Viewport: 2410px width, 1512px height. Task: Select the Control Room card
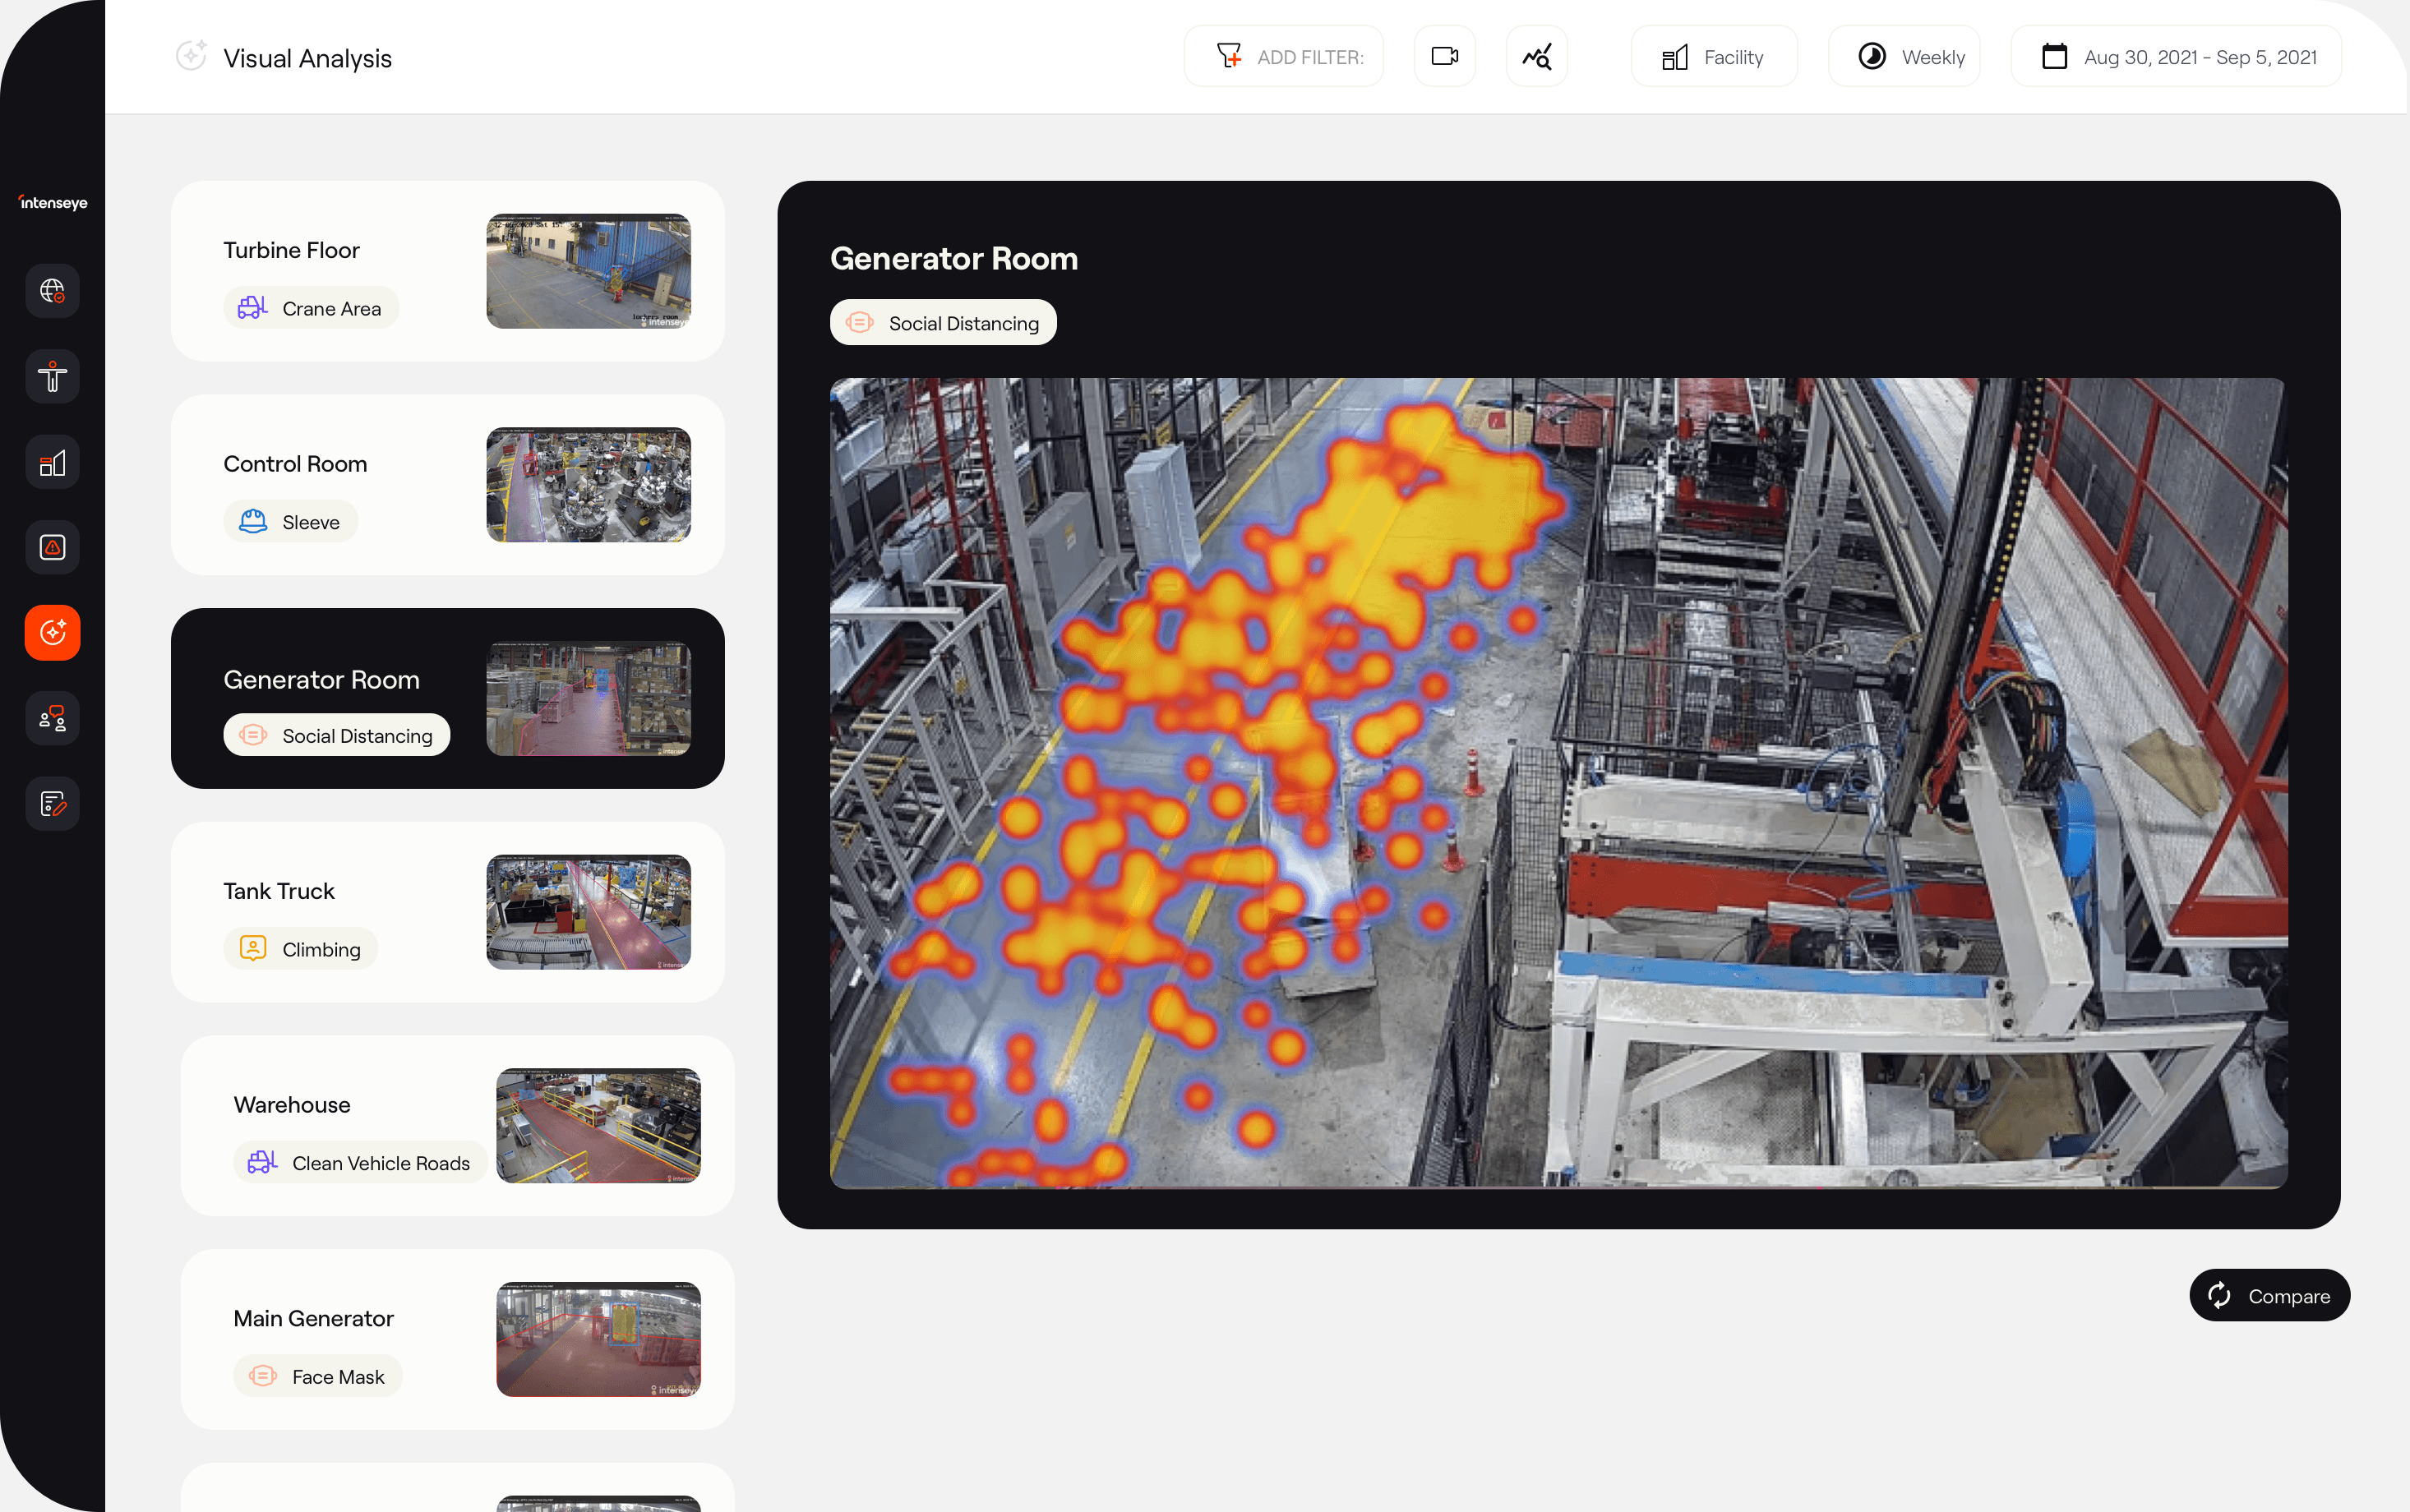tap(447, 485)
